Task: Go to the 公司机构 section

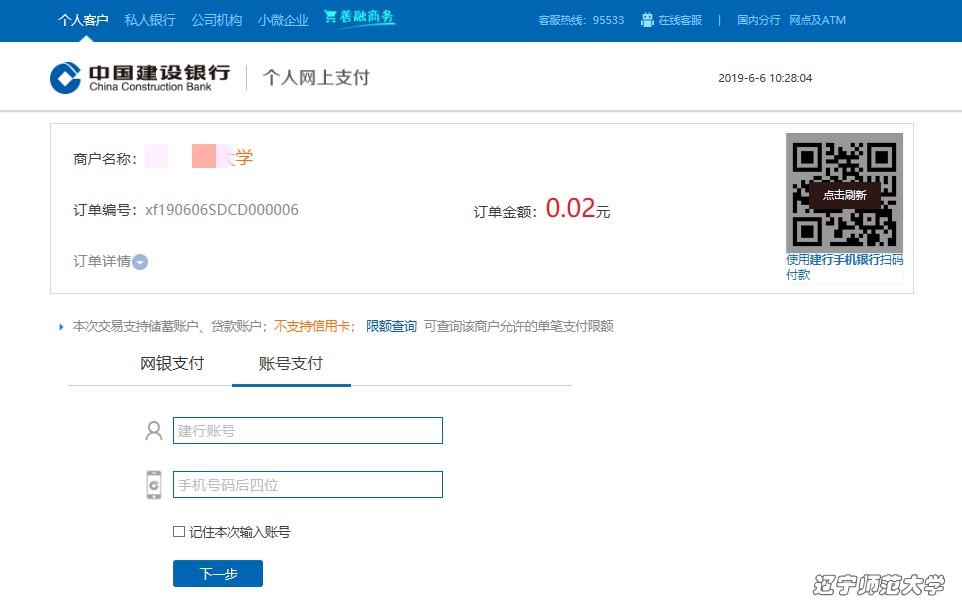Action: (216, 20)
